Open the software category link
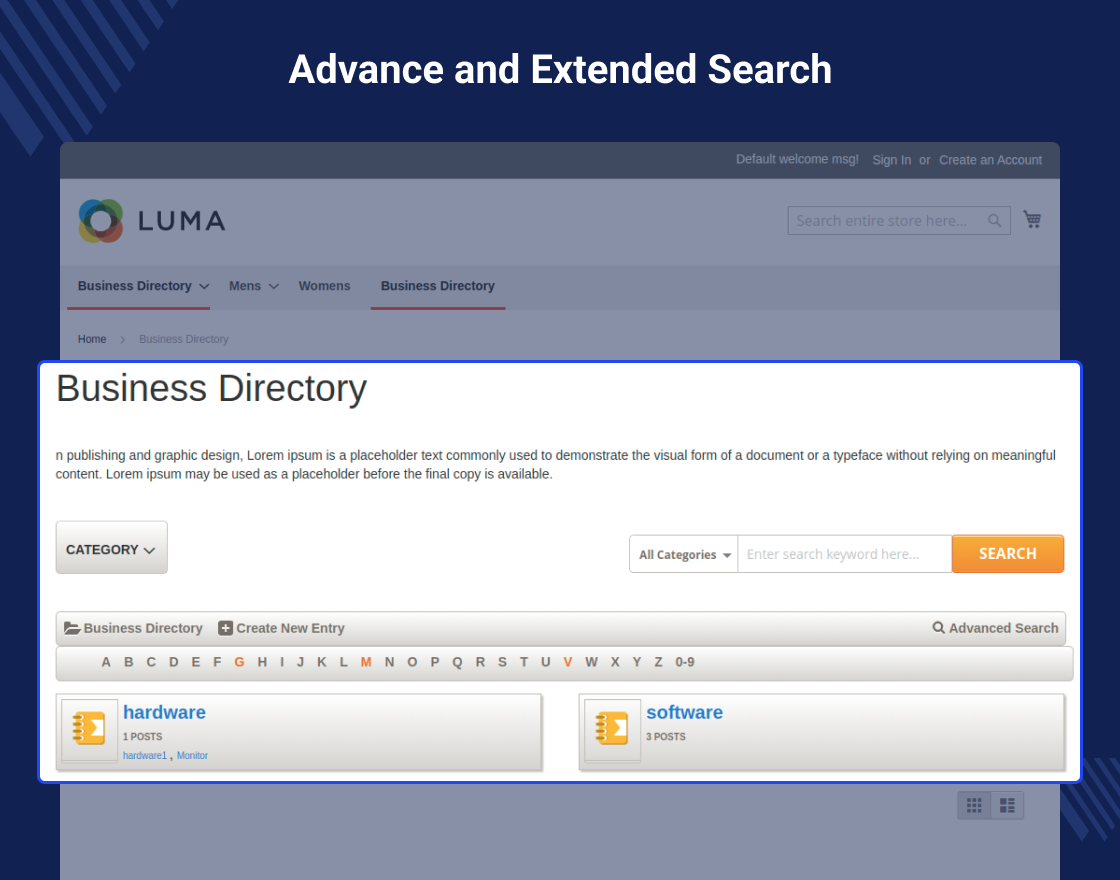Screen dimensions: 1120x880 coord(684,712)
